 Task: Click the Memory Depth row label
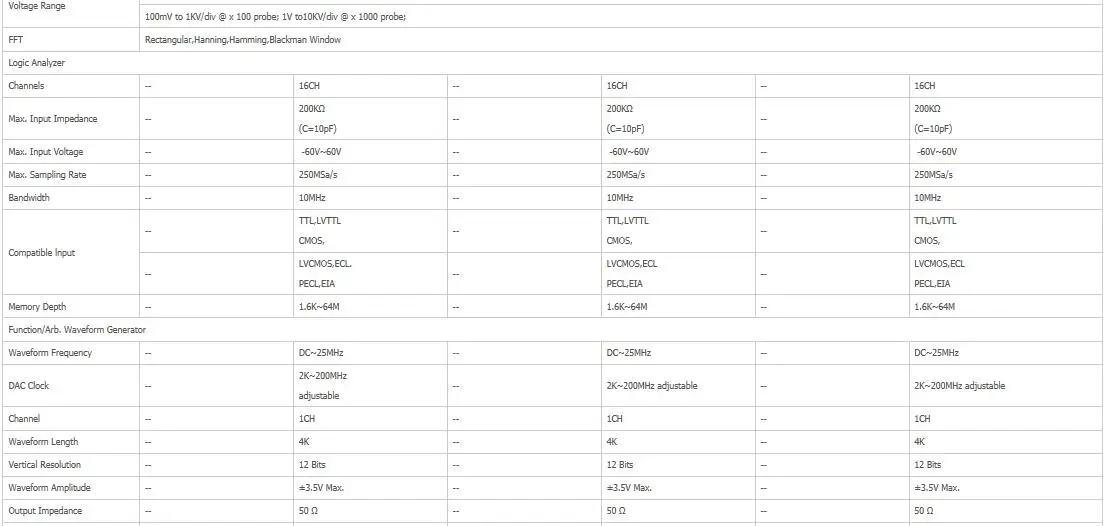click(x=36, y=307)
